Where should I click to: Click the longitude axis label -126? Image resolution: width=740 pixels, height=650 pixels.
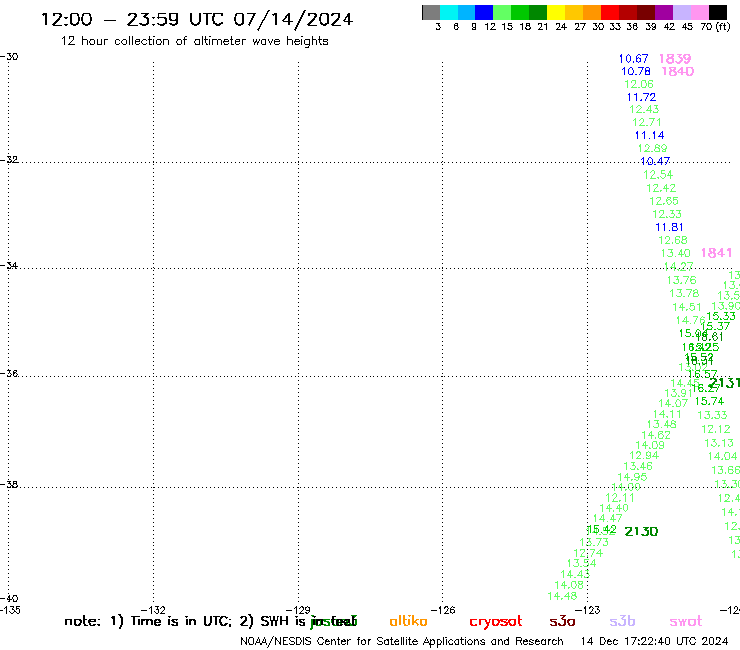click(x=443, y=610)
